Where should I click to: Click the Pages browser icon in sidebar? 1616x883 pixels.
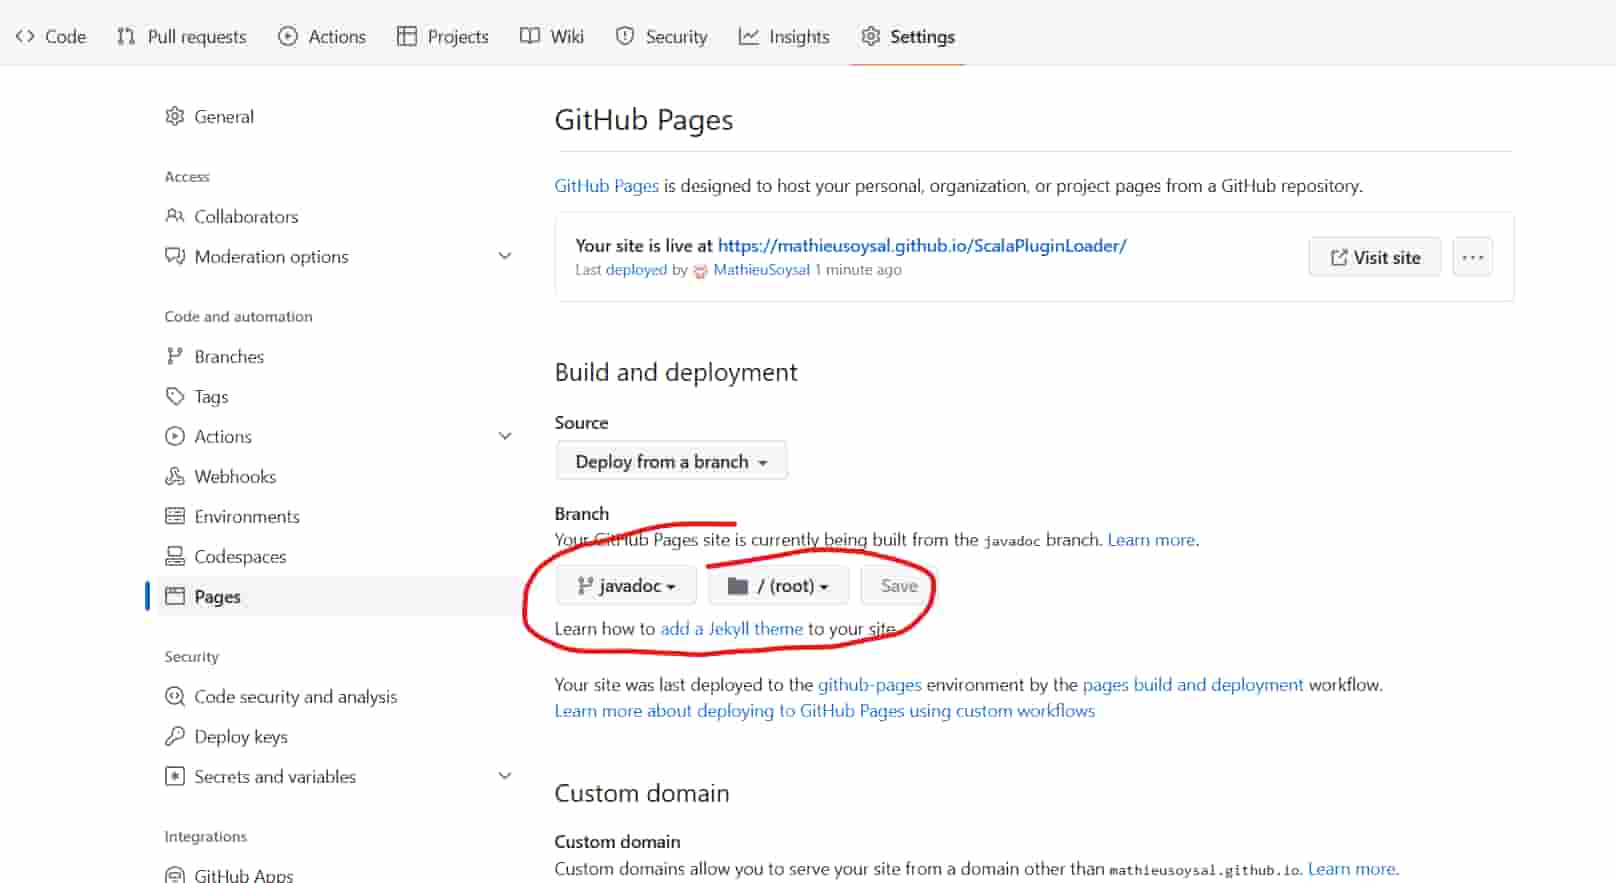click(175, 596)
